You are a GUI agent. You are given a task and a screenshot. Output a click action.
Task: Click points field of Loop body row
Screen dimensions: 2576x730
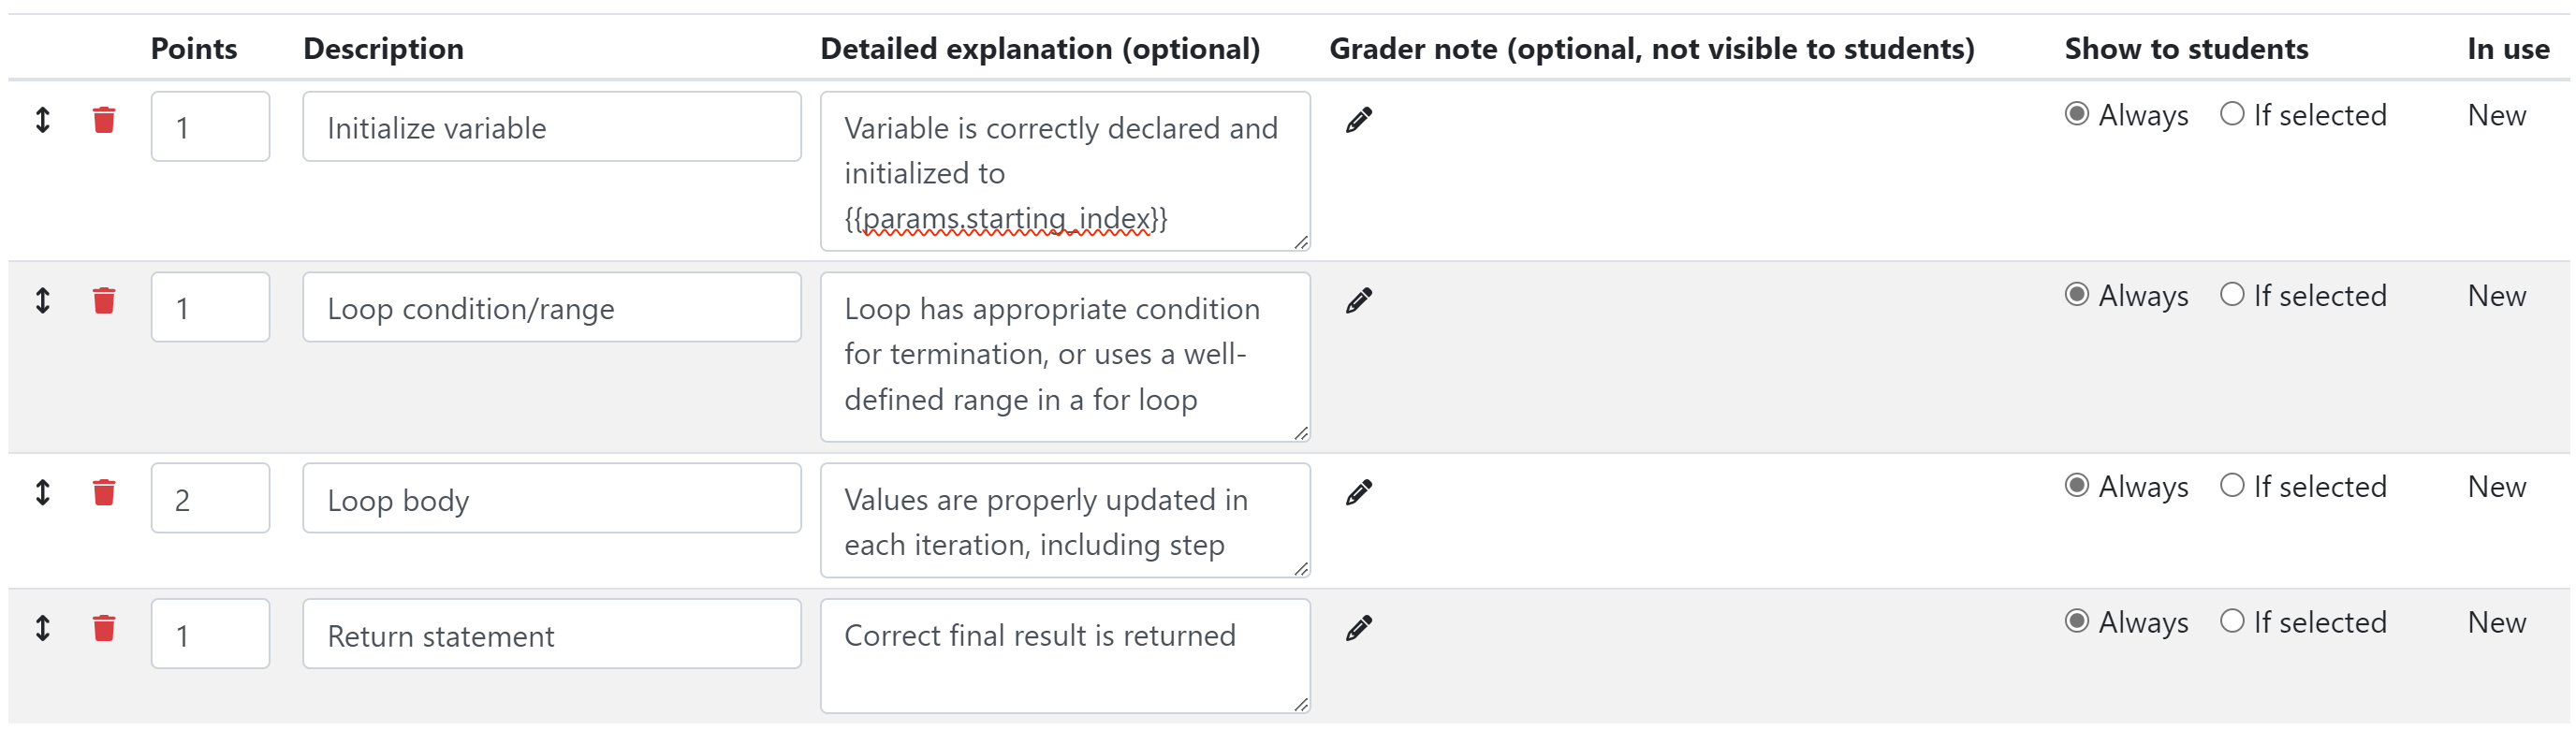tap(210, 498)
